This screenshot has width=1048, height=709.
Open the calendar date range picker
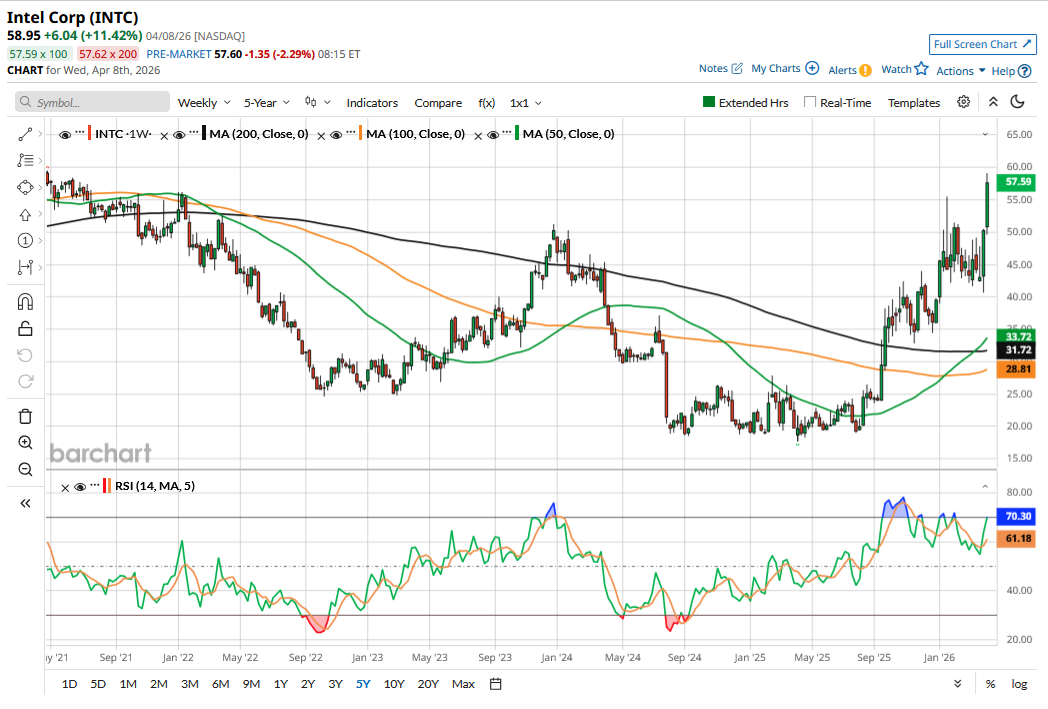pos(495,684)
